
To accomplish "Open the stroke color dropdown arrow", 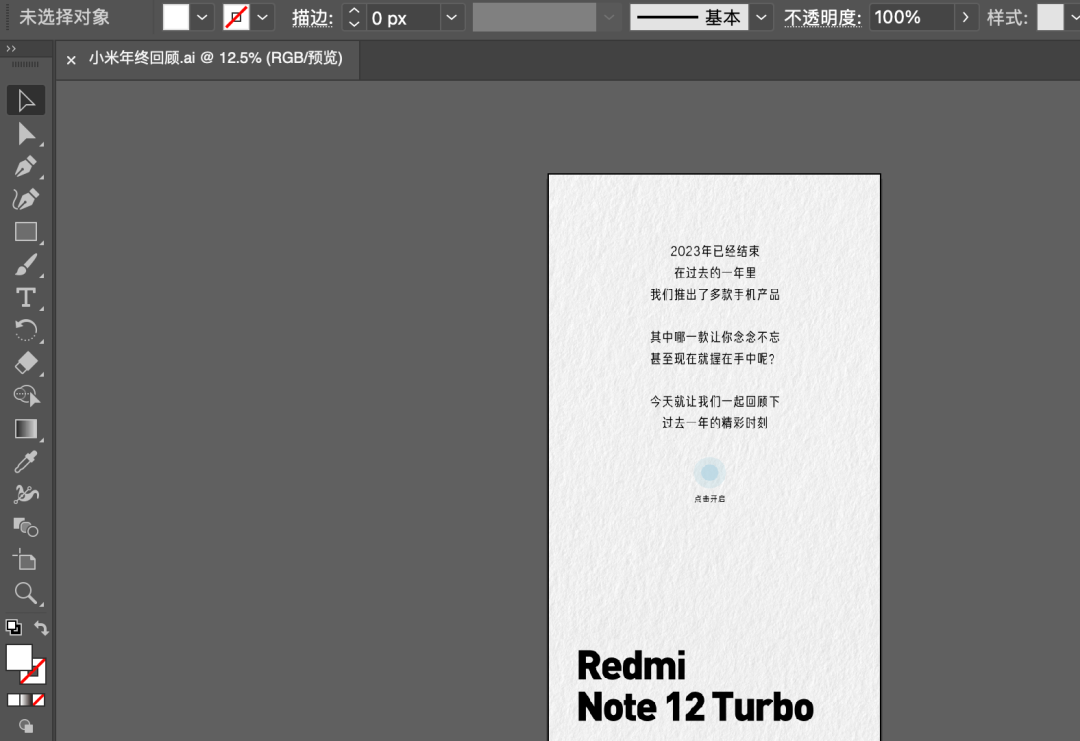I will (262, 17).
